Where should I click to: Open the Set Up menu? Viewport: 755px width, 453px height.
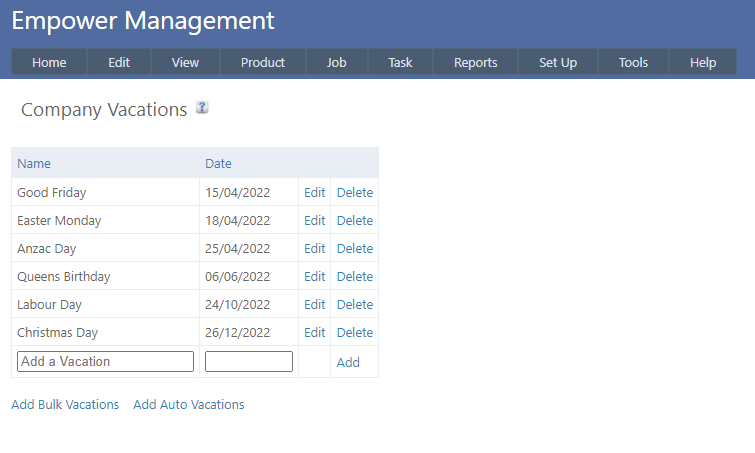point(558,62)
